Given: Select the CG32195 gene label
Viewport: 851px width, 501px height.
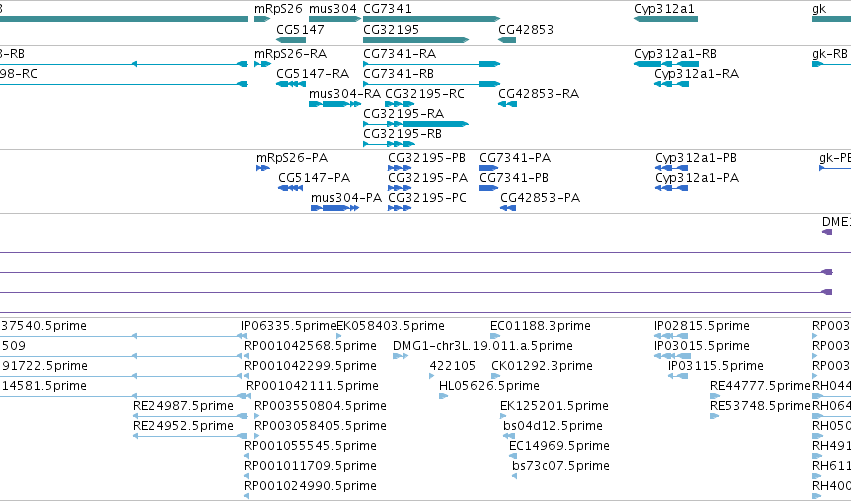Looking at the screenshot, I should 391,29.
